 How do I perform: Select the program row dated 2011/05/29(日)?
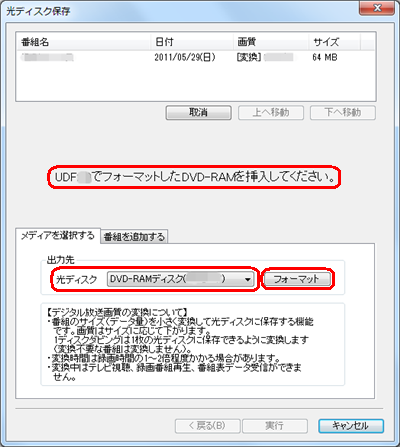[196, 57]
